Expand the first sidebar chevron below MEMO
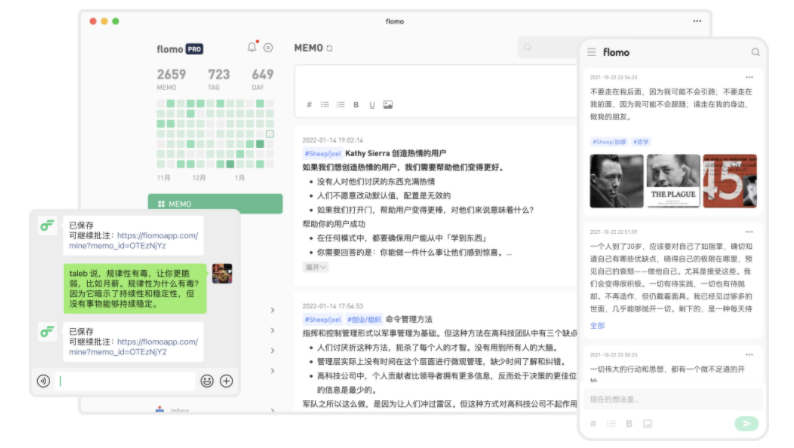Viewport: 794px width, 448px height. [x=272, y=310]
